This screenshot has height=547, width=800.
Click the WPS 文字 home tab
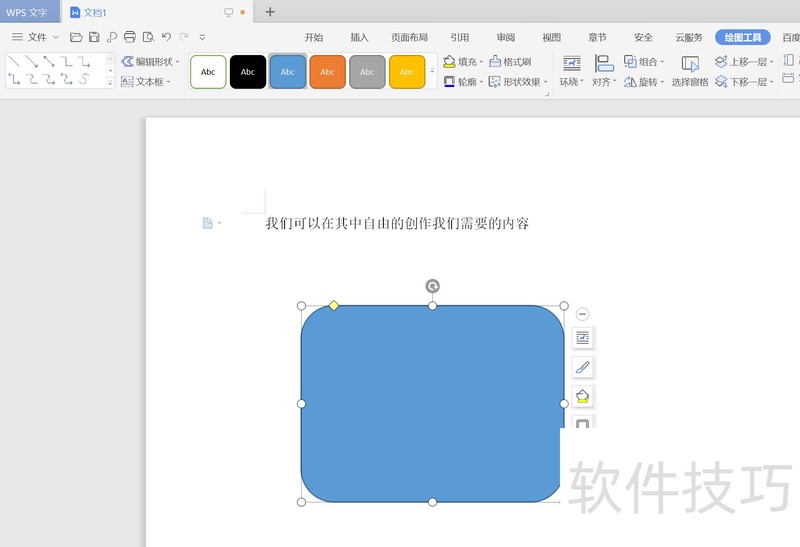pyautogui.click(x=30, y=12)
